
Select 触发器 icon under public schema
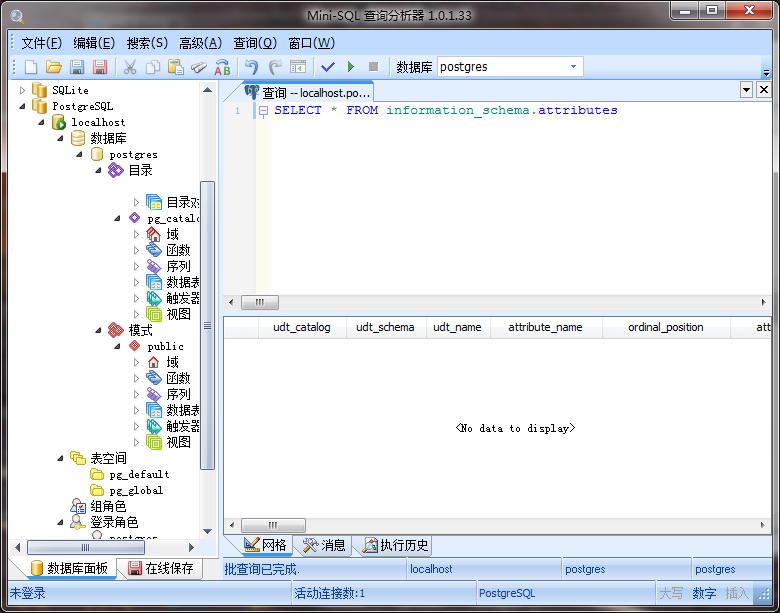tap(154, 426)
